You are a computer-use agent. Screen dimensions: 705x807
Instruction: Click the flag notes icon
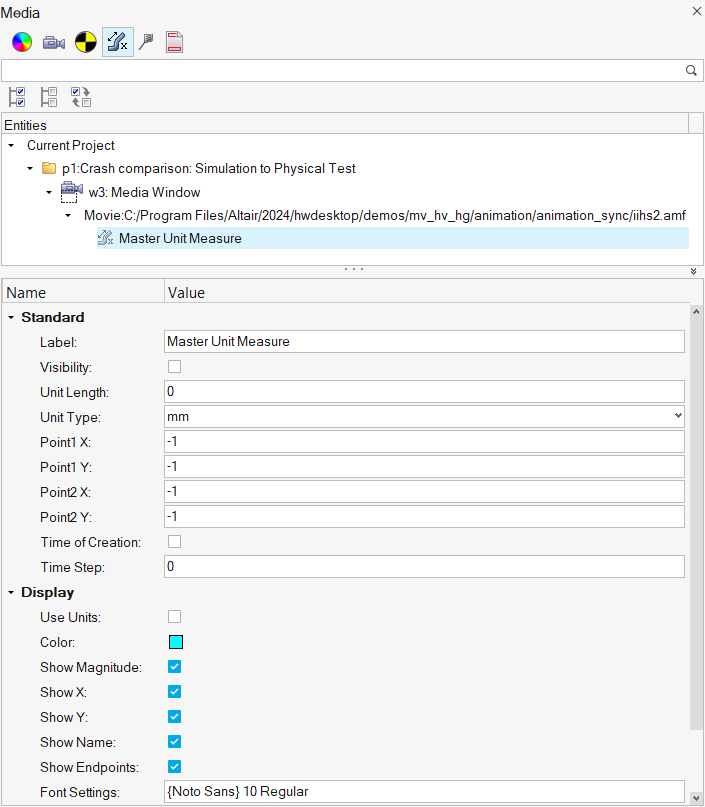[146, 42]
